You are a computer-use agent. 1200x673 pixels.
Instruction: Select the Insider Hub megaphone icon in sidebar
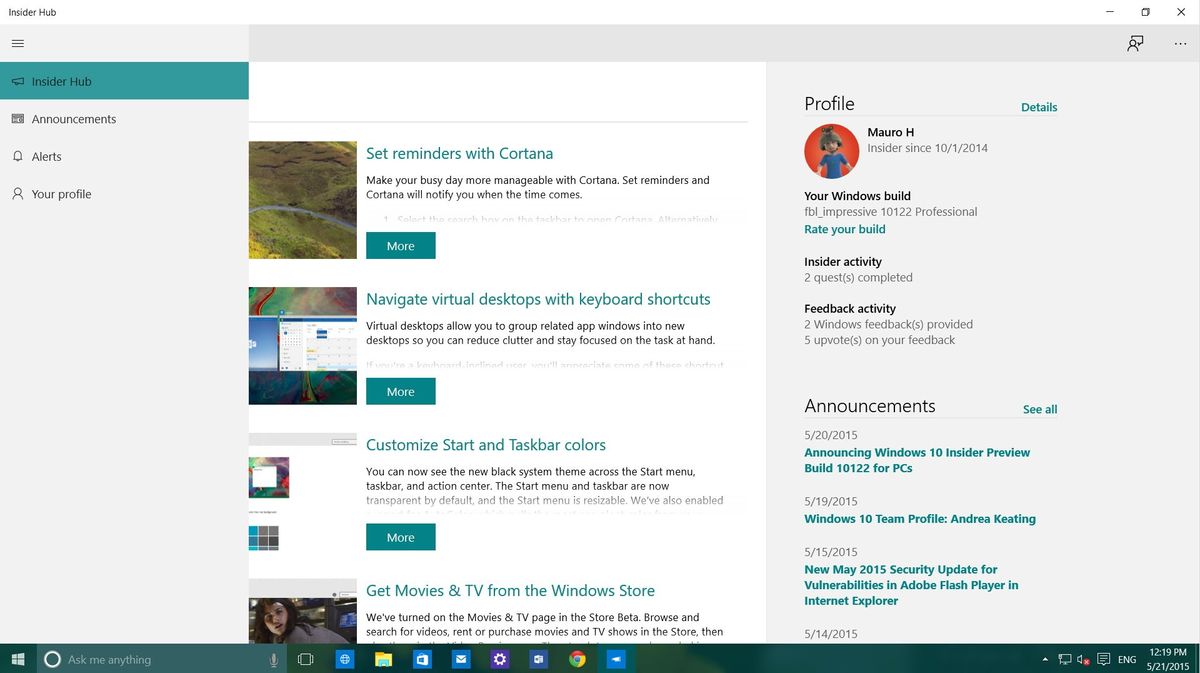click(x=17, y=81)
